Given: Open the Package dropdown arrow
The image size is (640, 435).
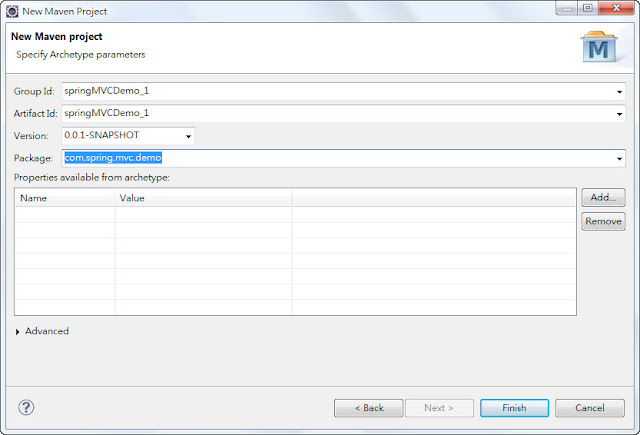Looking at the screenshot, I should (x=619, y=158).
